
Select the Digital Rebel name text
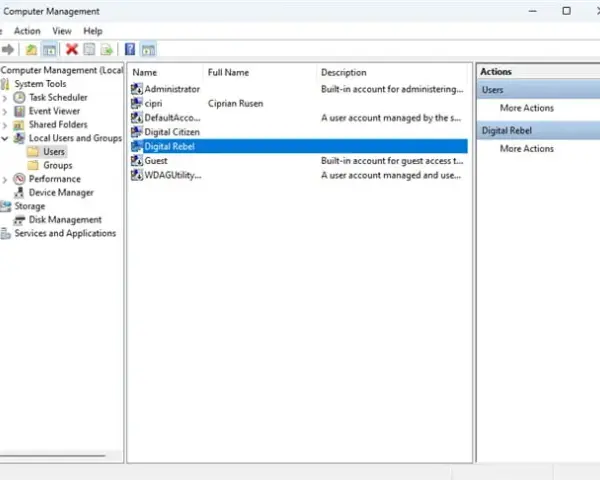pyautogui.click(x=170, y=146)
